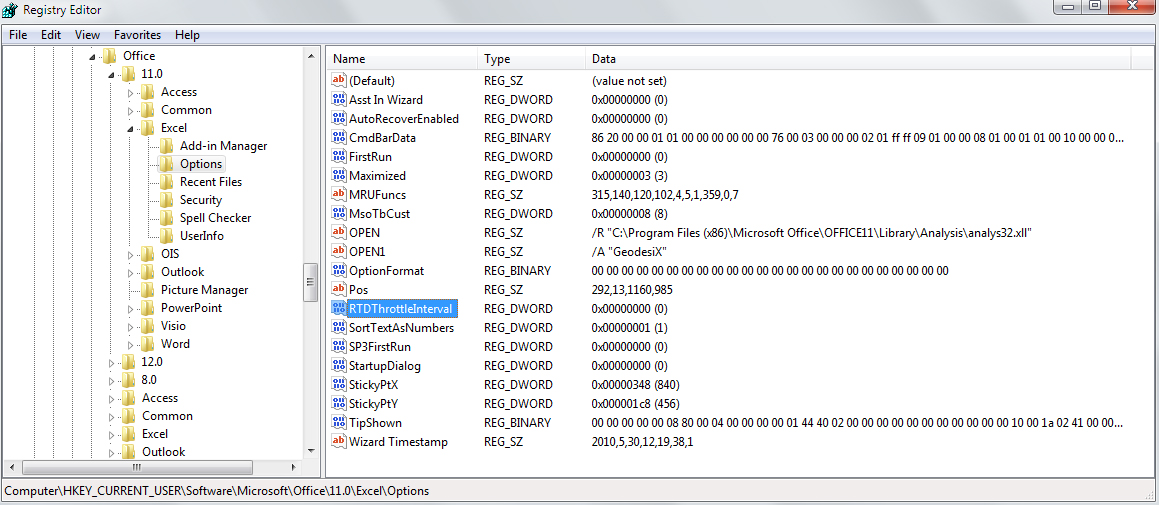Expand the Access key under 11.0
Screen dimensions: 1159x505
(130, 92)
